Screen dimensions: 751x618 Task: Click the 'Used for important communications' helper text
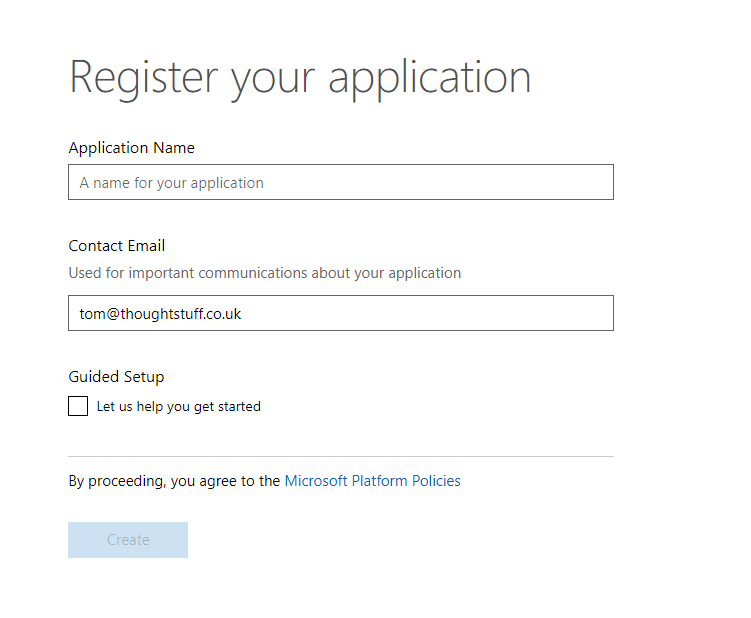pos(264,273)
